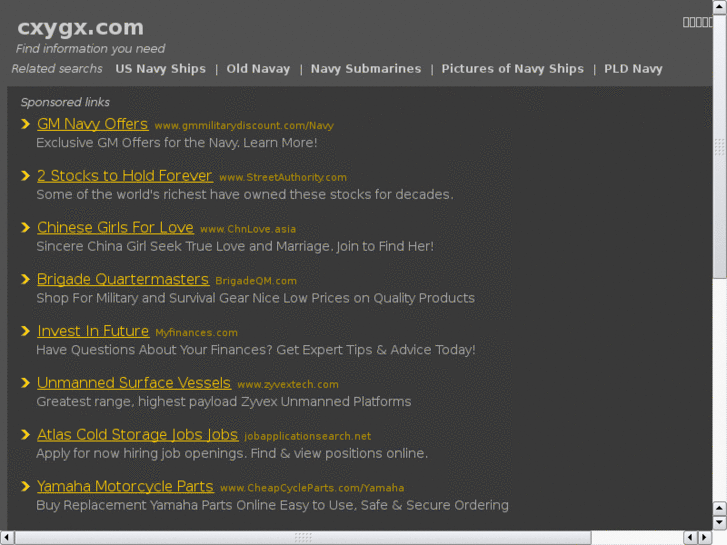Click the horizontal scrollbar thumb
Screen dimensions: 727x545
click(x=303, y=538)
